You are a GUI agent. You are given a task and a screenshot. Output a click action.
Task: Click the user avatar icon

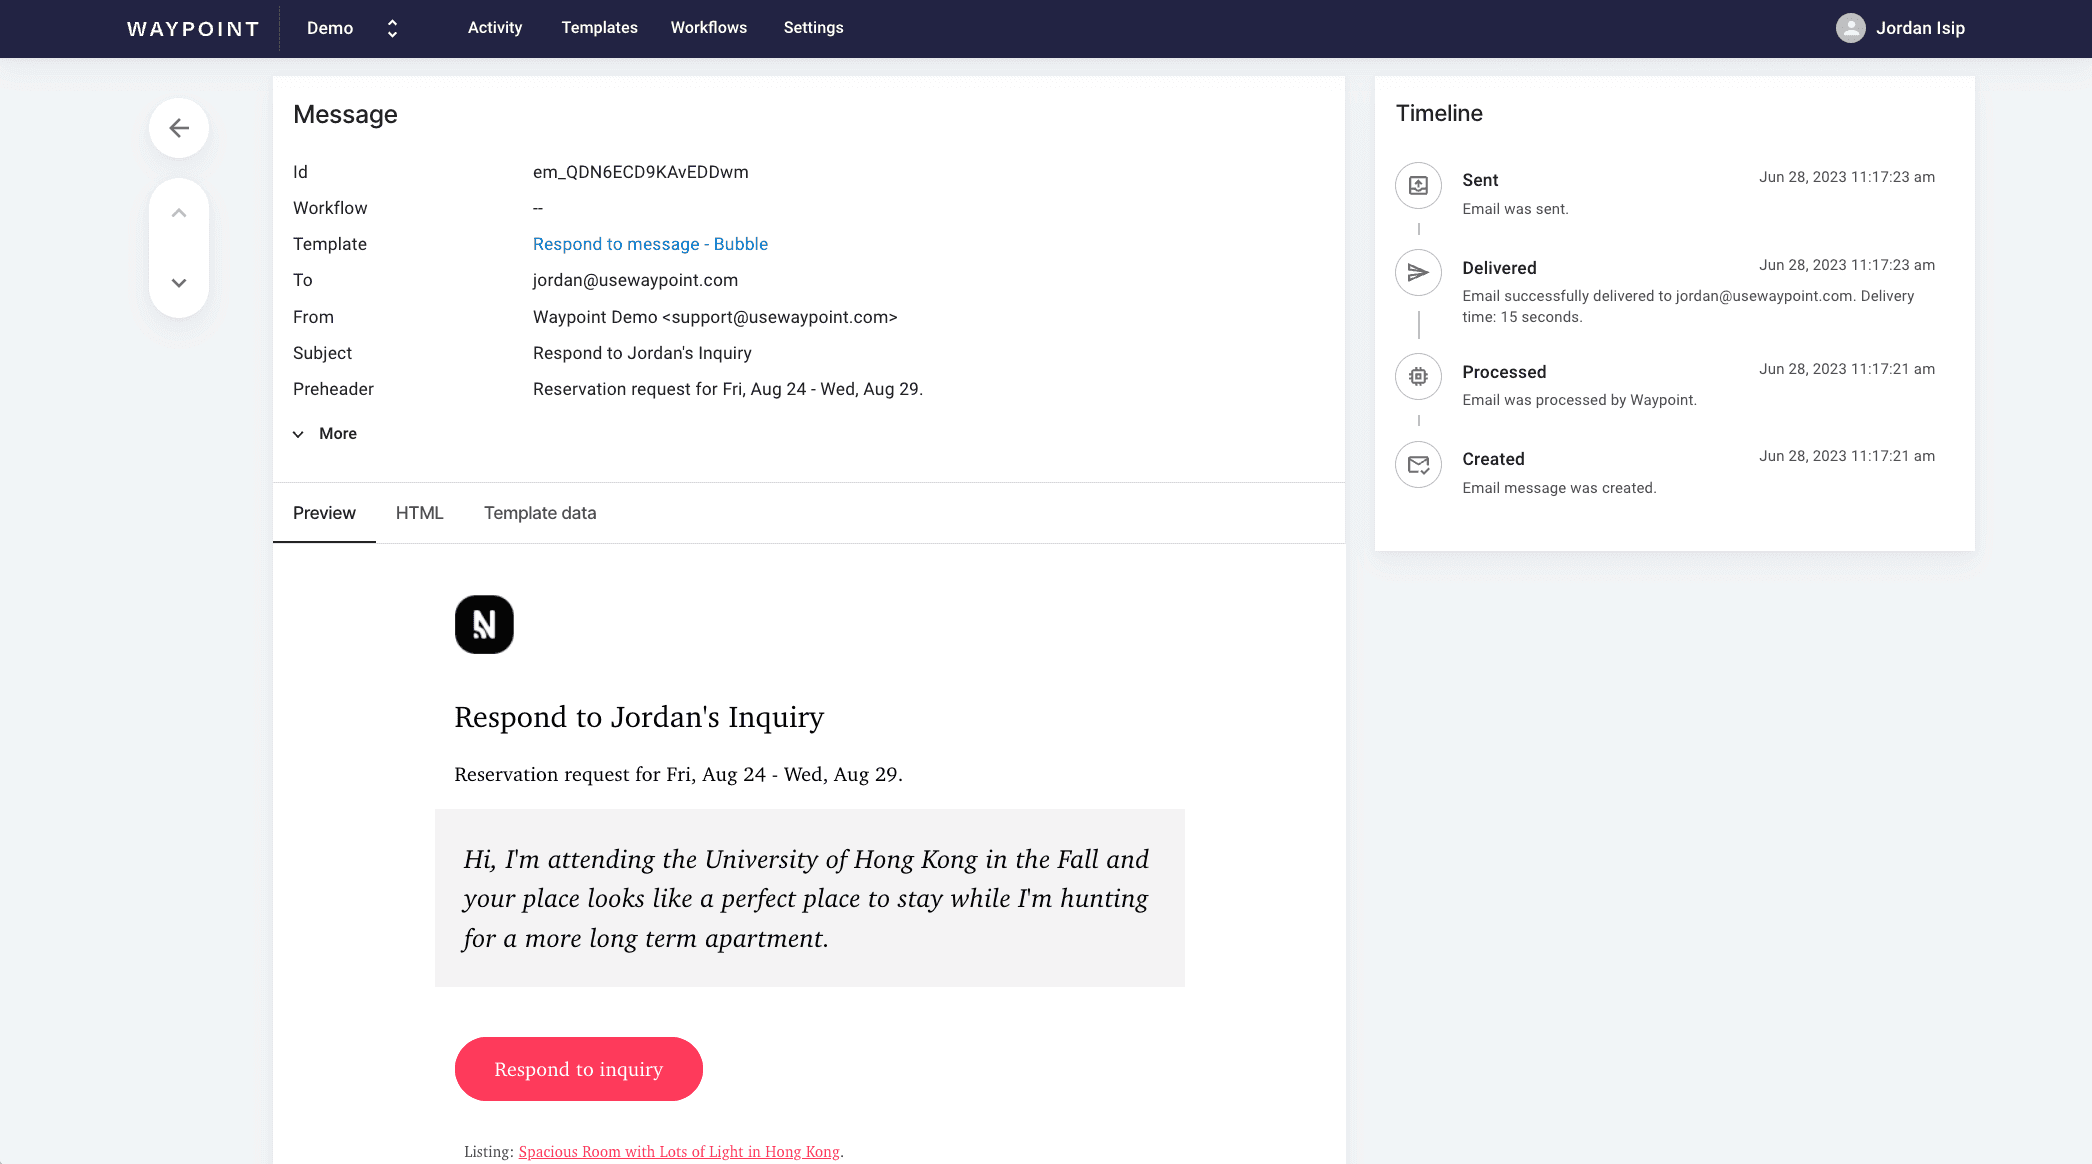click(x=1850, y=28)
